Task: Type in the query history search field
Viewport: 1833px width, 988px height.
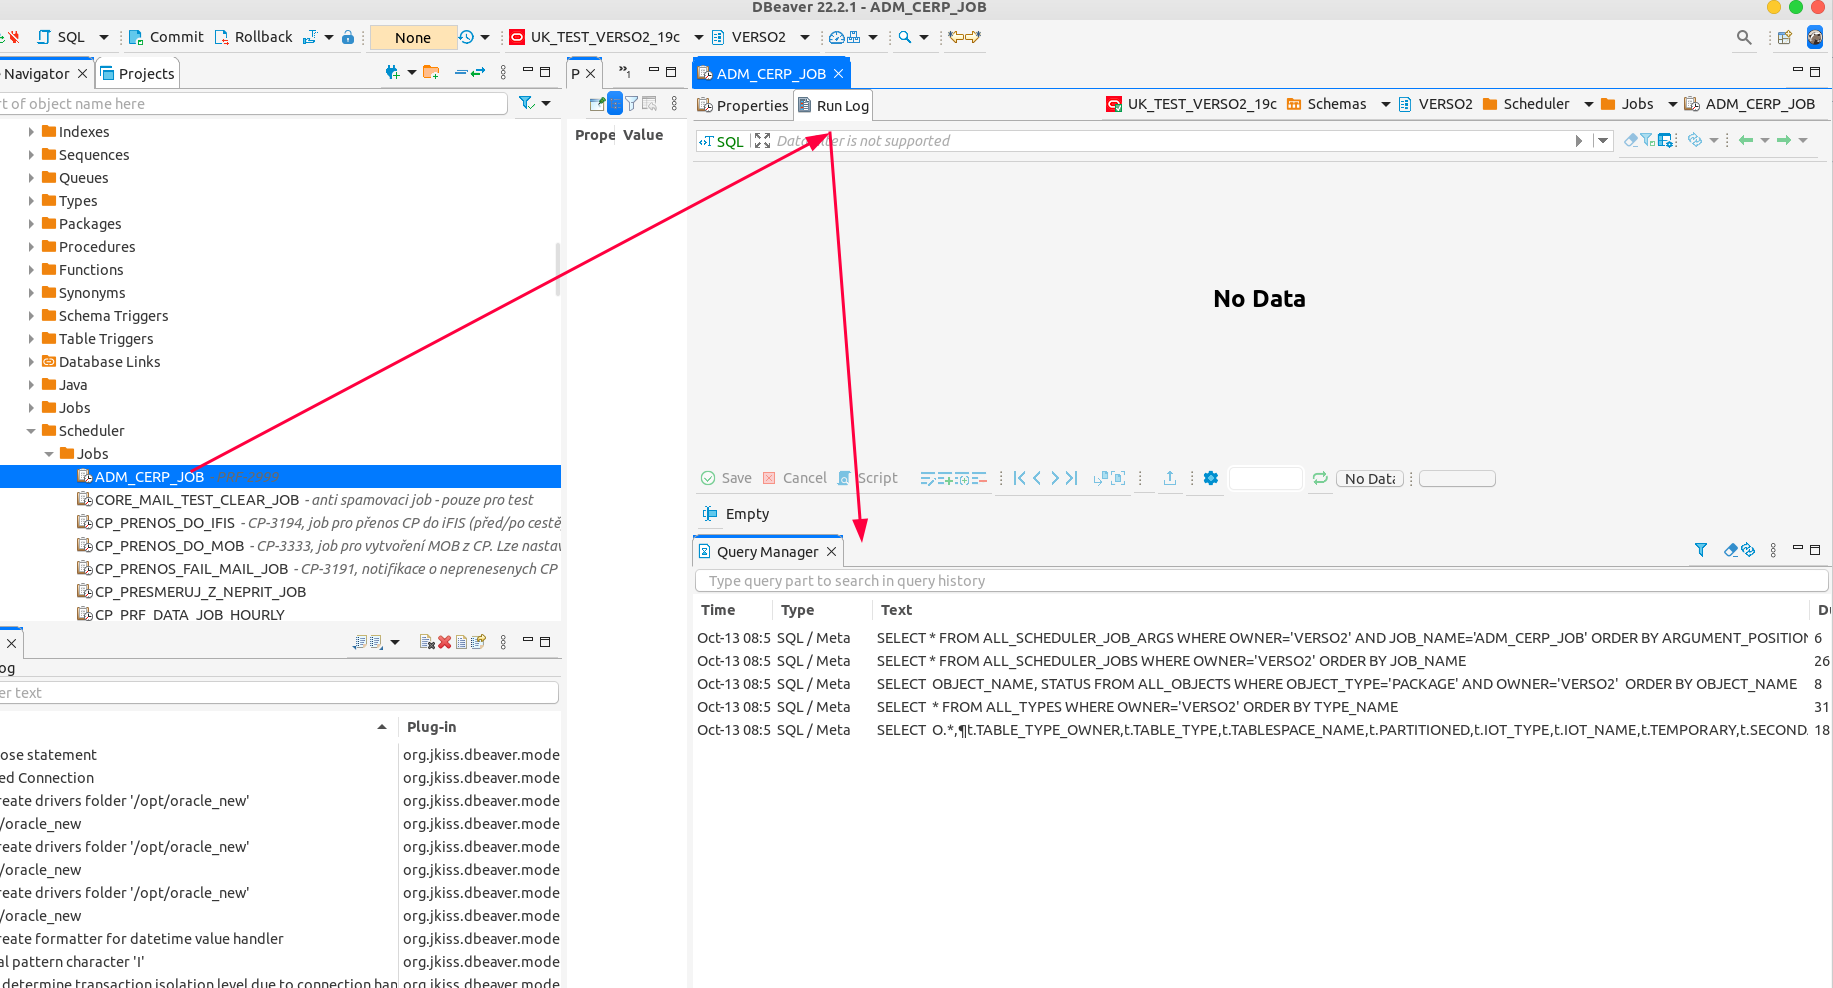Action: 1000,580
